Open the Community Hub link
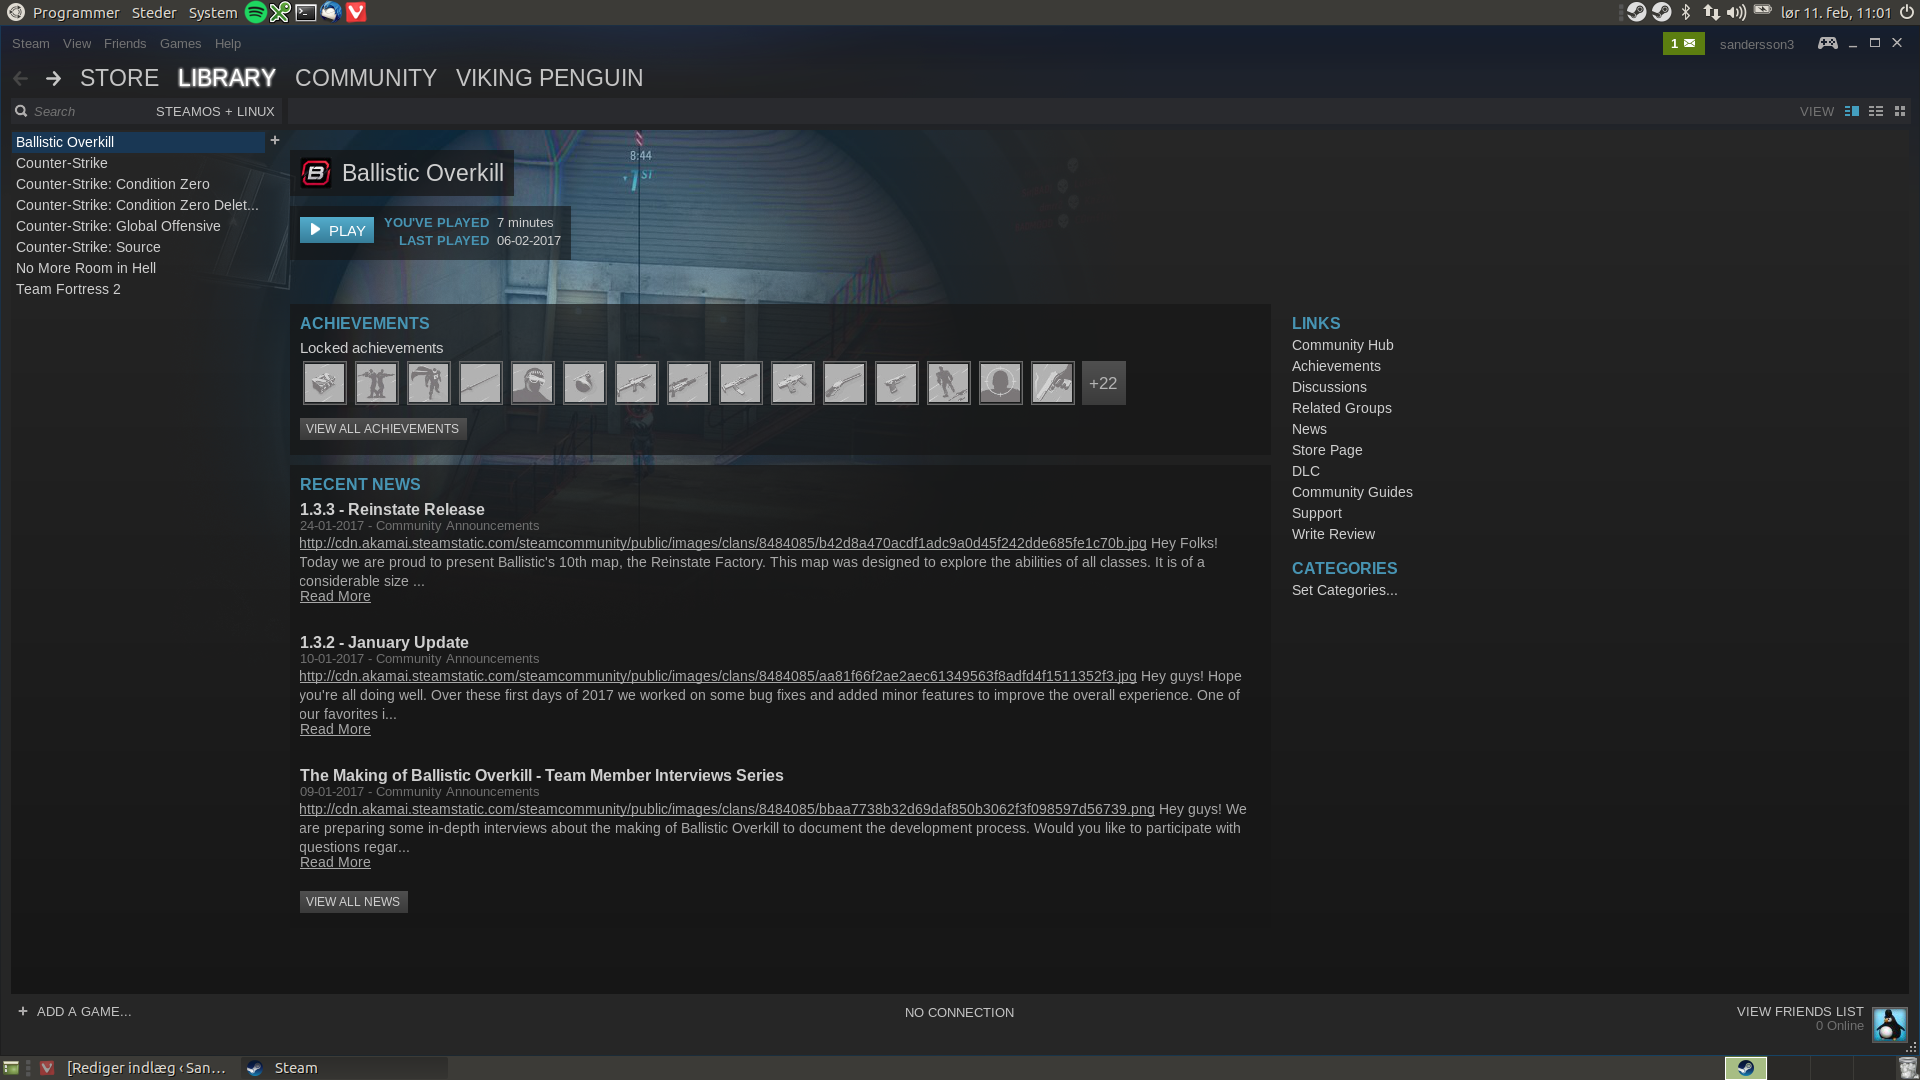Screen dimensions: 1920x1080 coord(1342,345)
